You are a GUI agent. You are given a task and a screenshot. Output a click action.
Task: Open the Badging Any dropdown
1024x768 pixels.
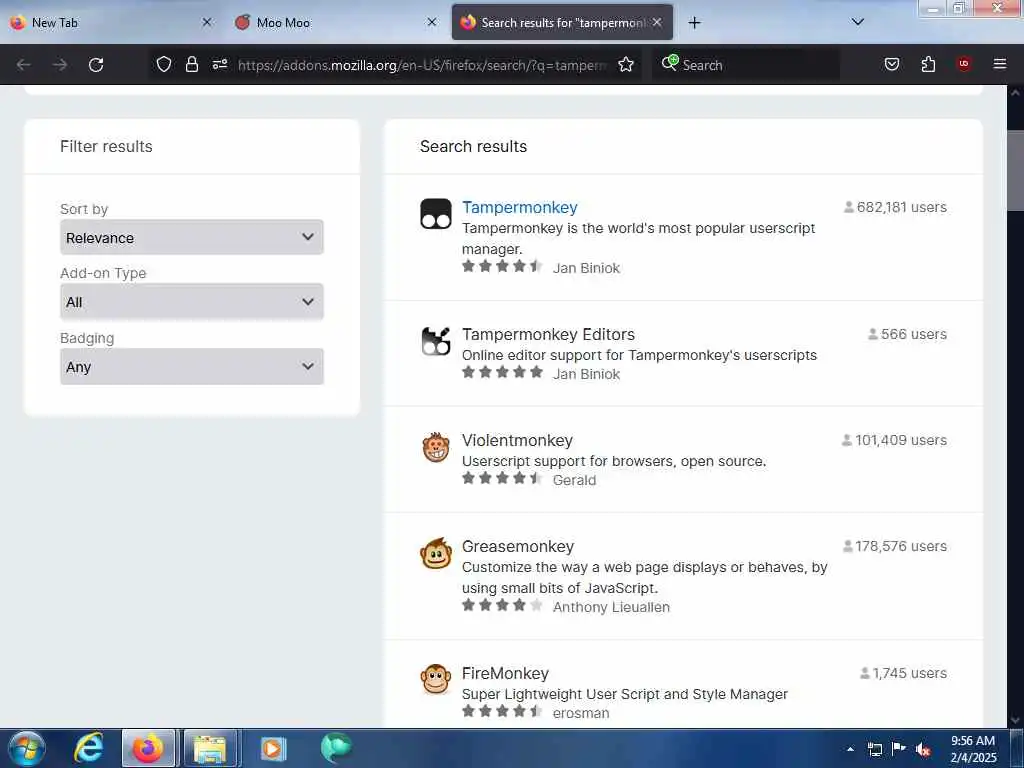coord(191,366)
